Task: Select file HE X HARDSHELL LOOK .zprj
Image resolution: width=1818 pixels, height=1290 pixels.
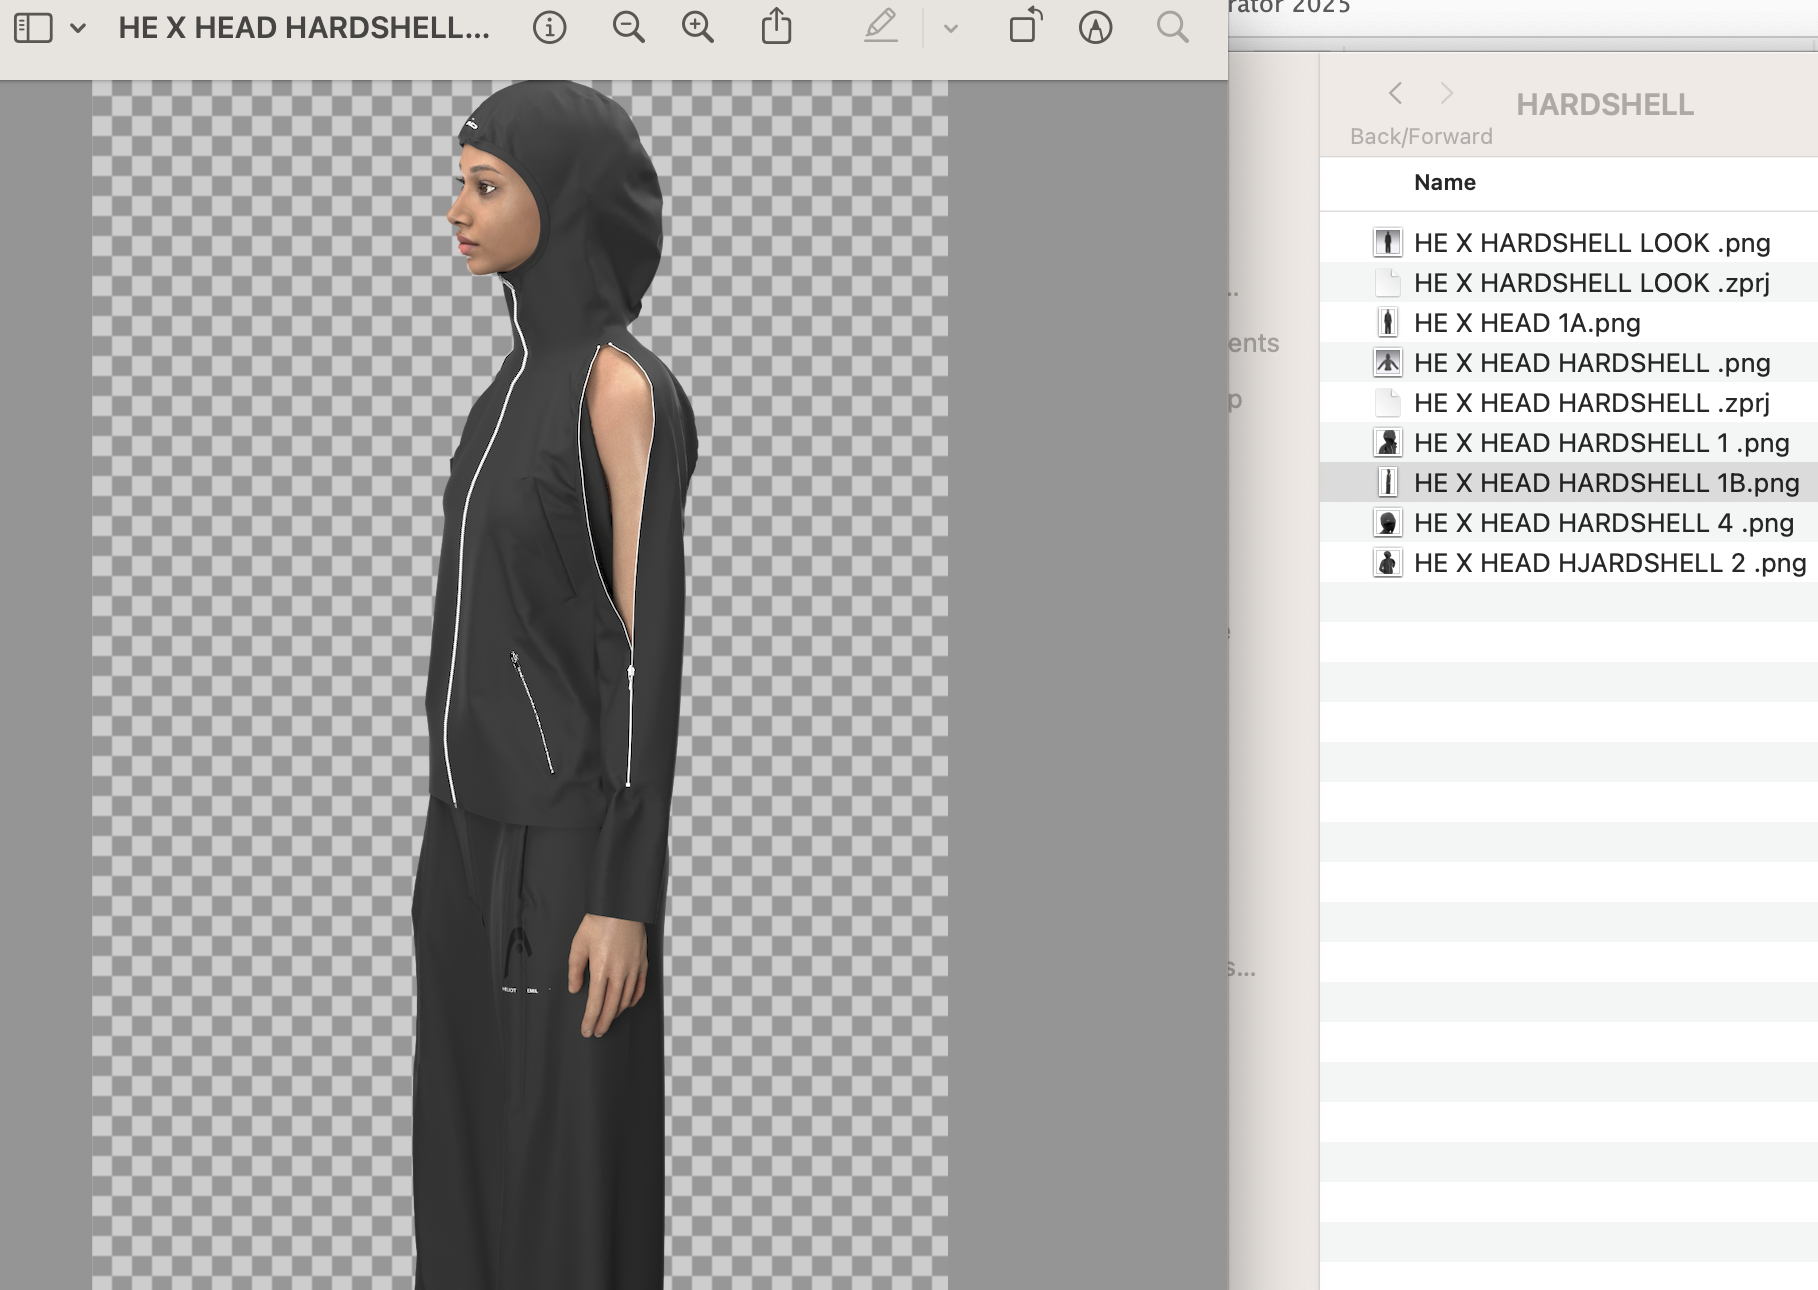Action: pos(1569,283)
